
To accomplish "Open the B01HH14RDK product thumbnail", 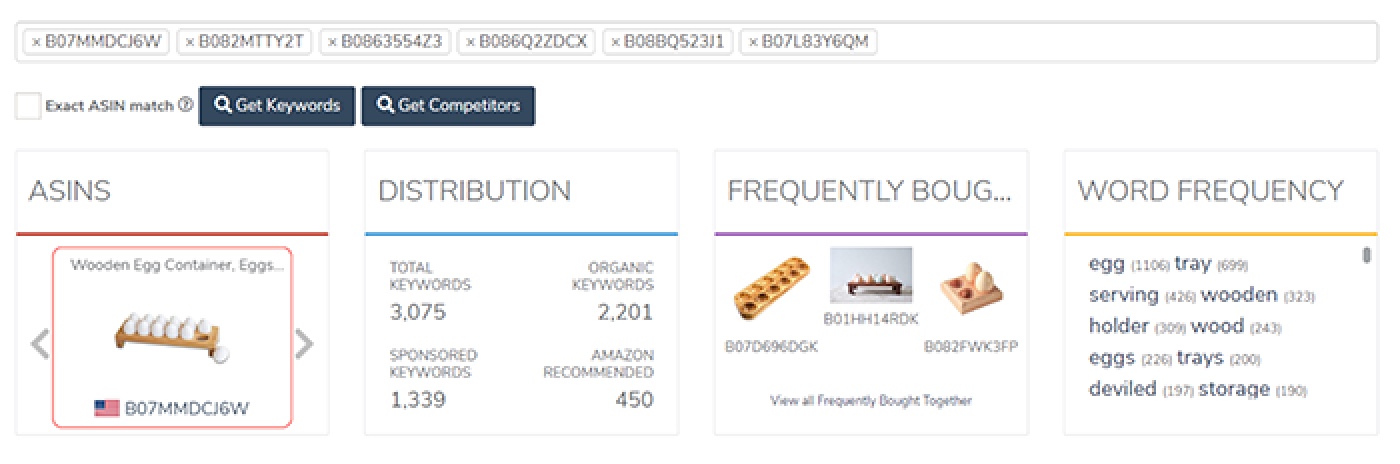I will (870, 277).
